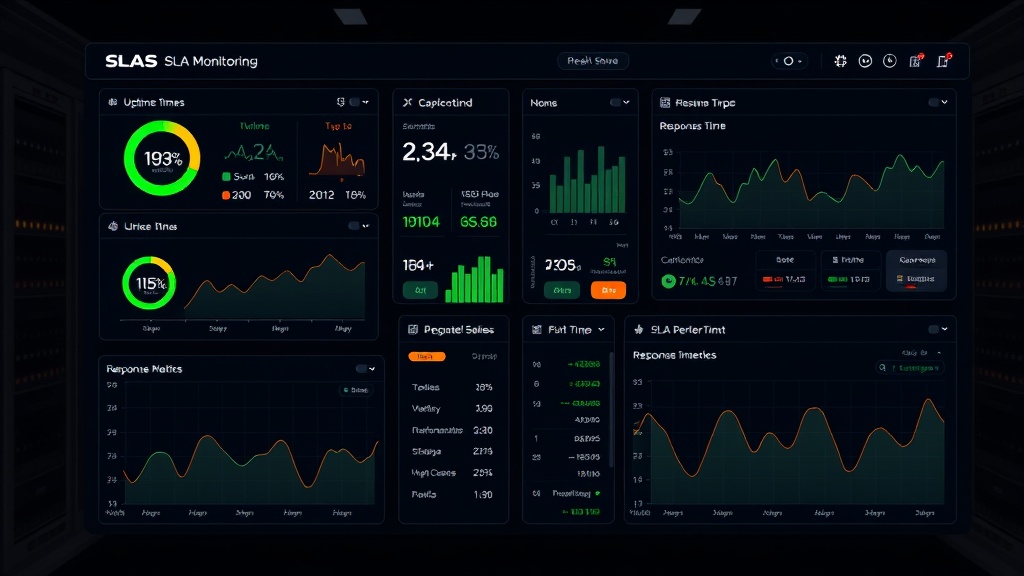
Task: Click the Stiaiga row in Pegatel Solies
Action: [x=452, y=451]
